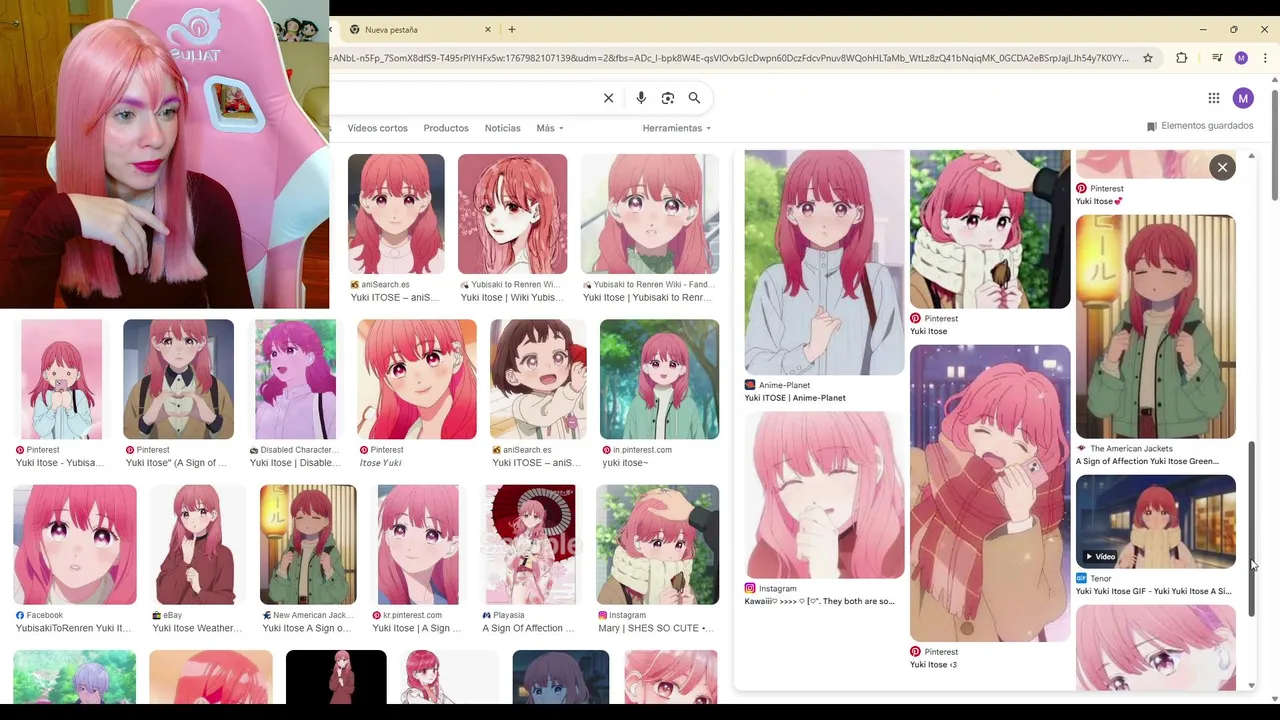
Task: Open Google Lens image search icon
Action: 668,98
